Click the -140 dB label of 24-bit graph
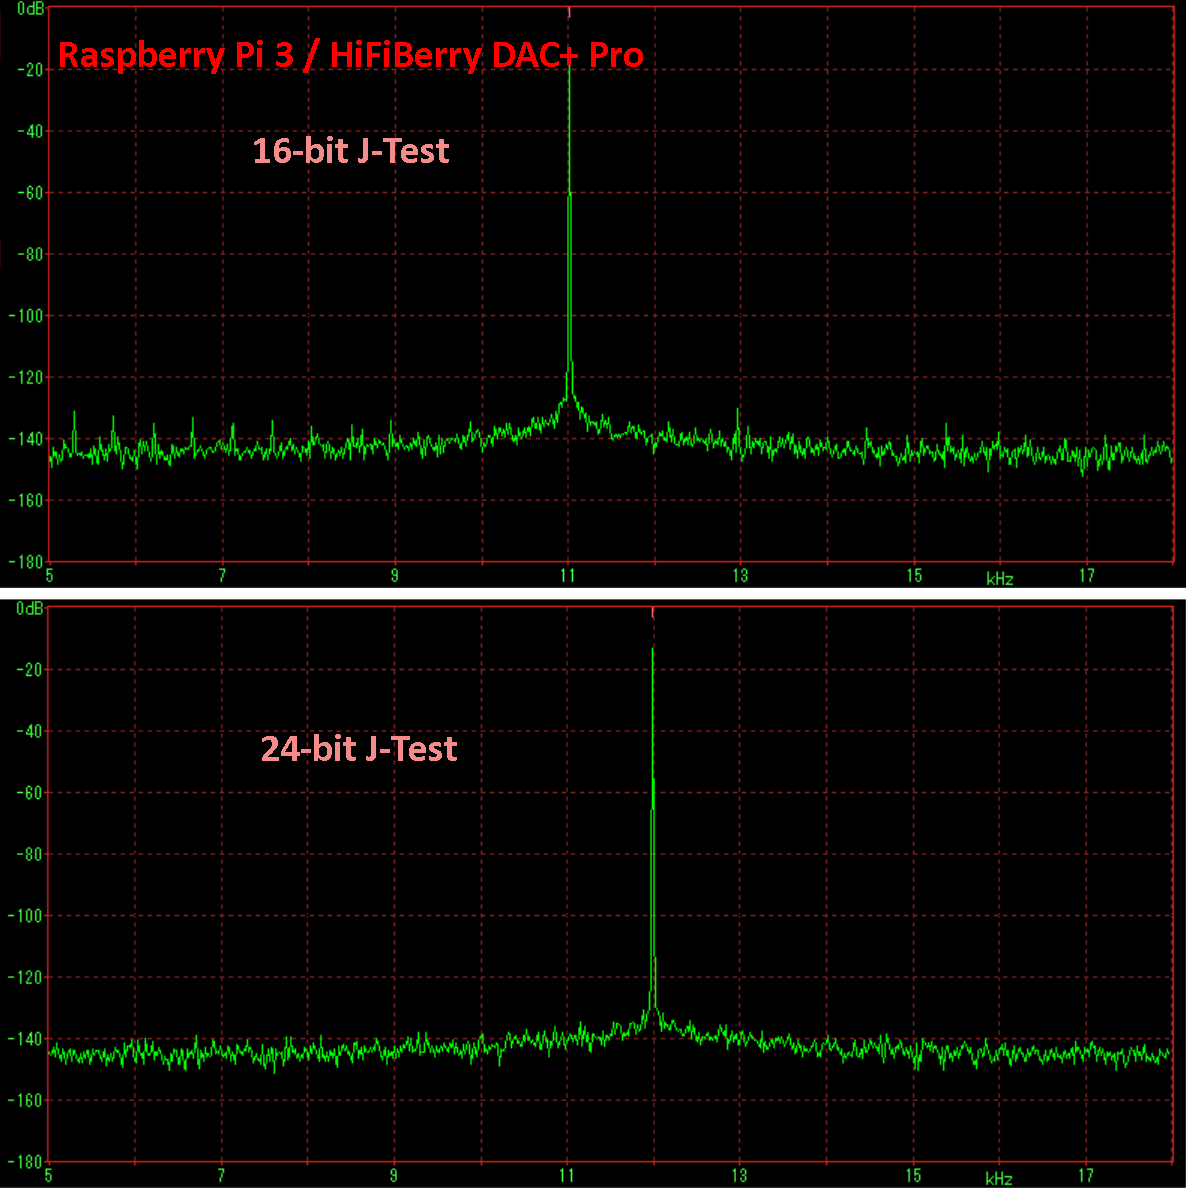This screenshot has height=1188, width=1186. point(27,1039)
